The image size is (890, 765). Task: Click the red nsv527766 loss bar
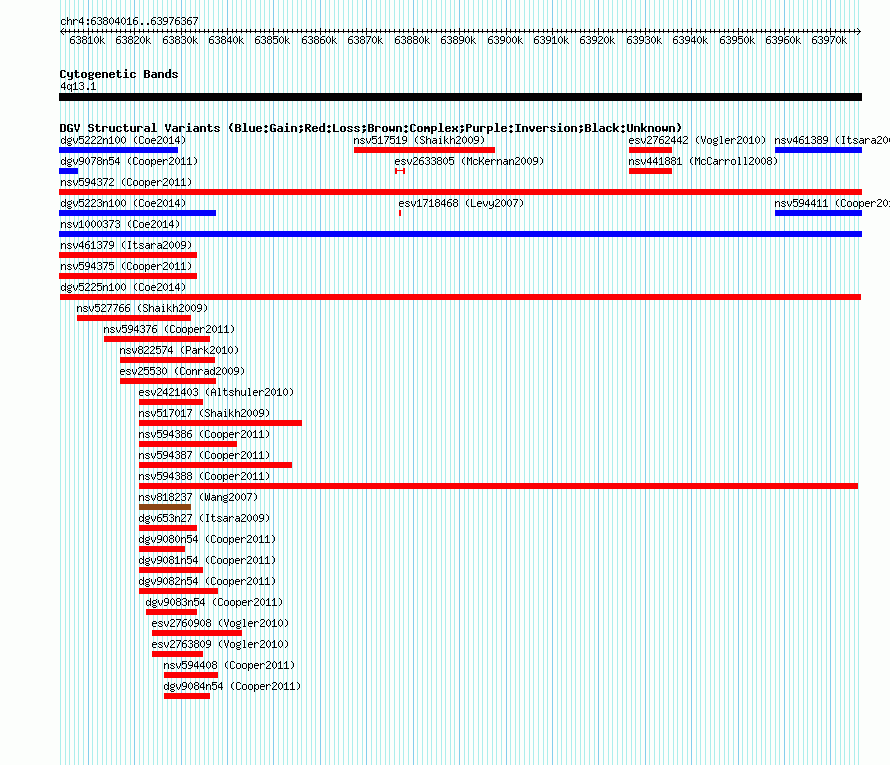click(x=134, y=318)
